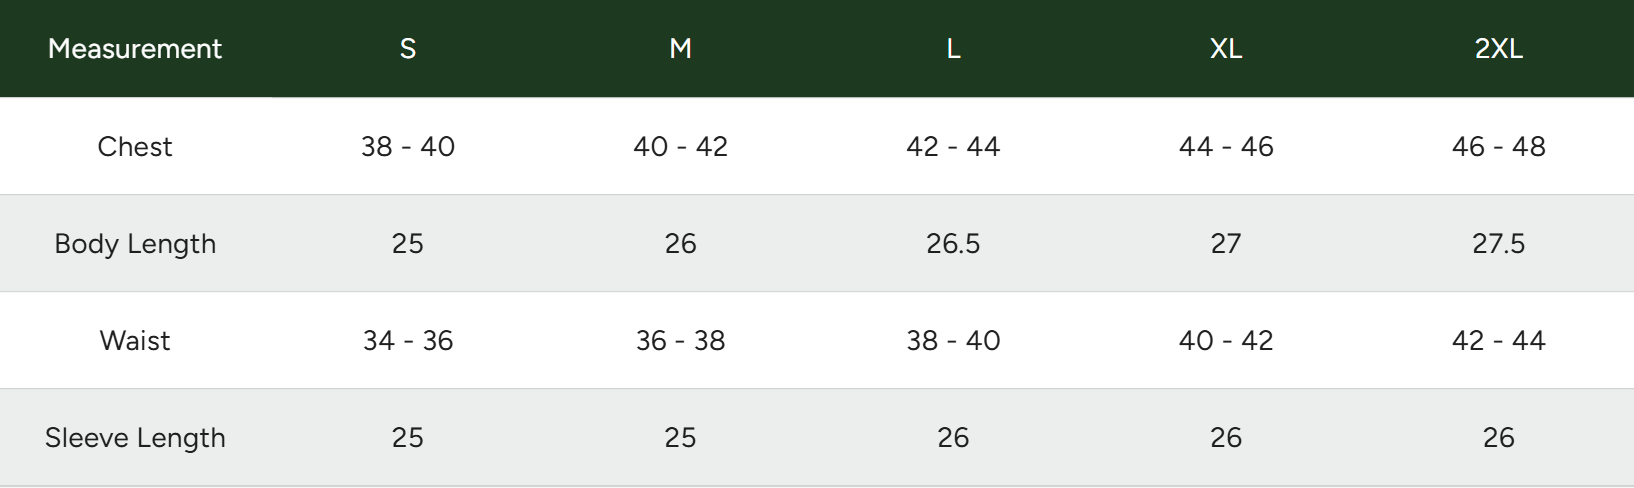Select the 2XL size column header
The height and width of the screenshot is (488, 1634).
tap(1499, 48)
